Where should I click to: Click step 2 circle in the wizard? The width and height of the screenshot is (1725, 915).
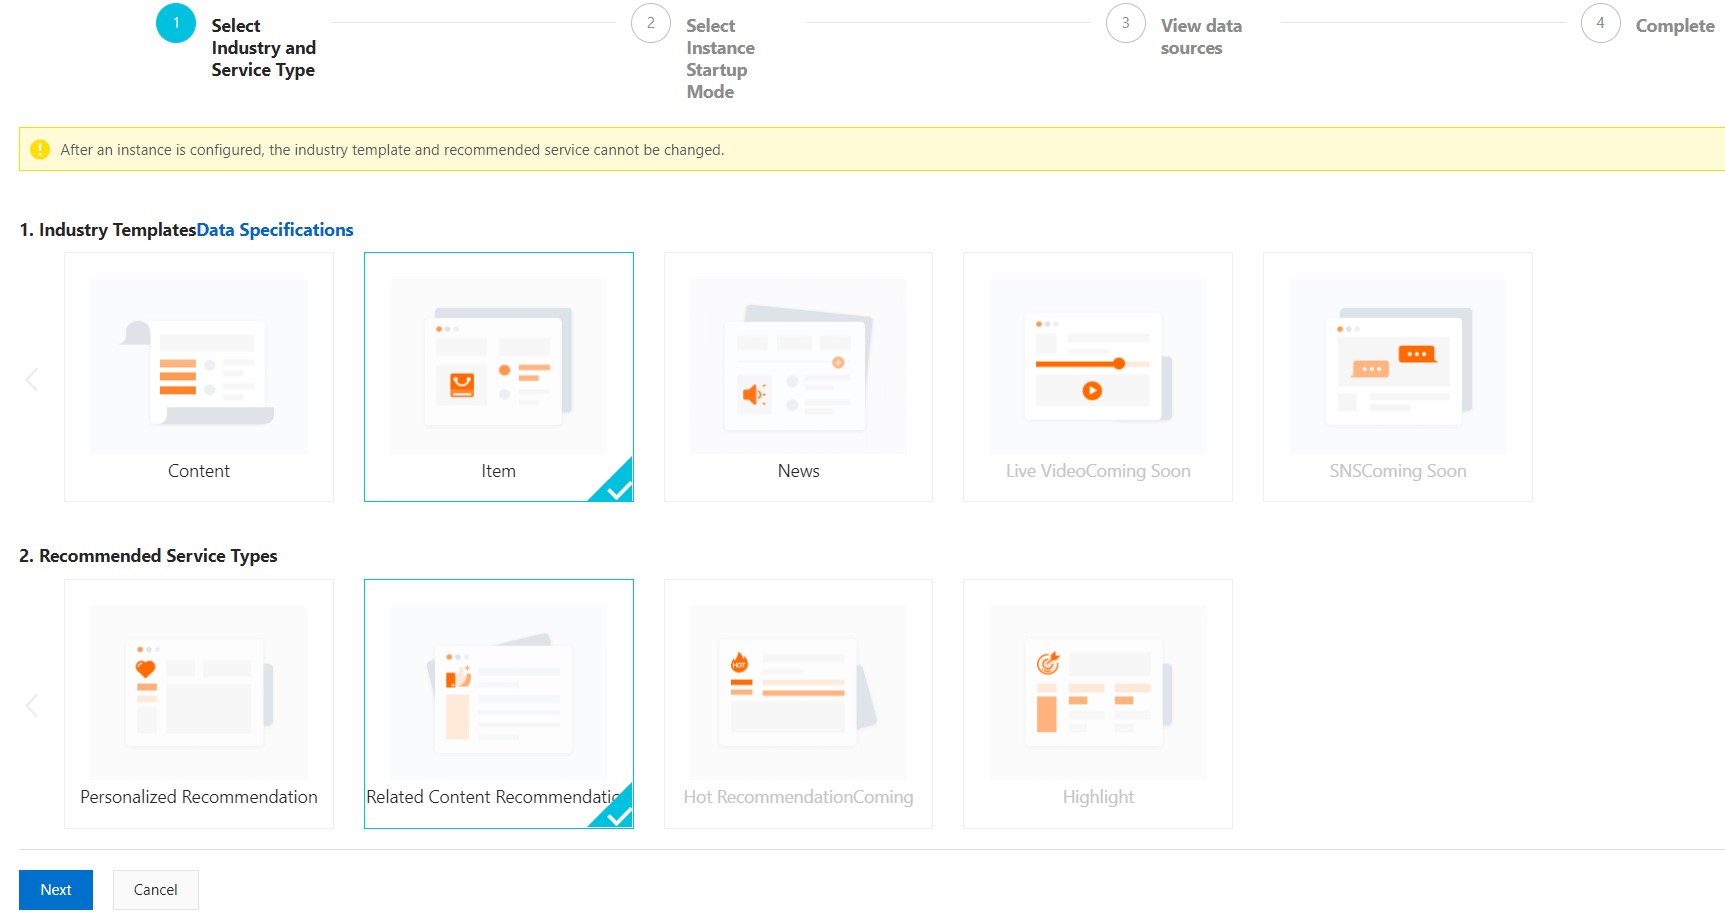click(x=651, y=23)
